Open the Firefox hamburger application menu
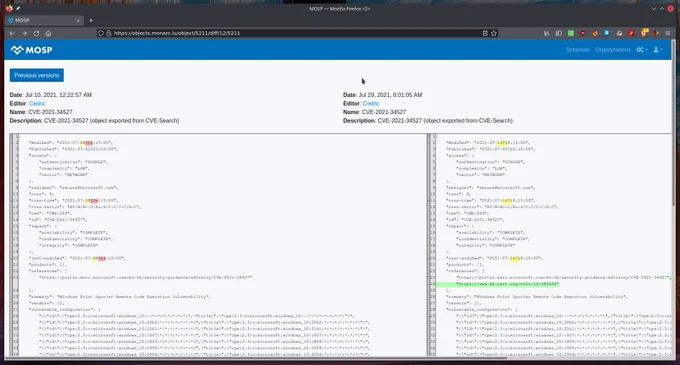The width and height of the screenshot is (680, 365). point(668,33)
